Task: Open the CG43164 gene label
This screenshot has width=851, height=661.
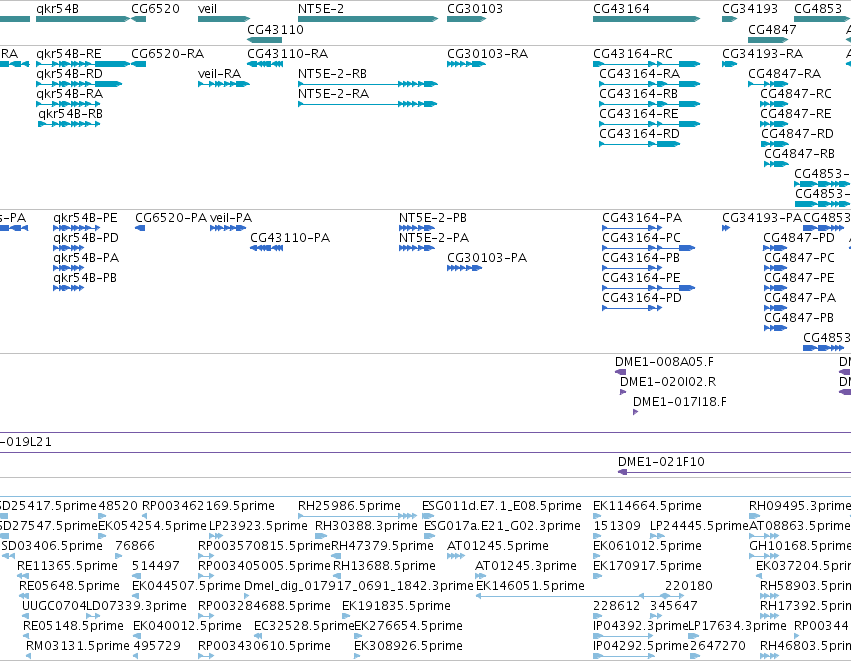Action: coord(621,9)
